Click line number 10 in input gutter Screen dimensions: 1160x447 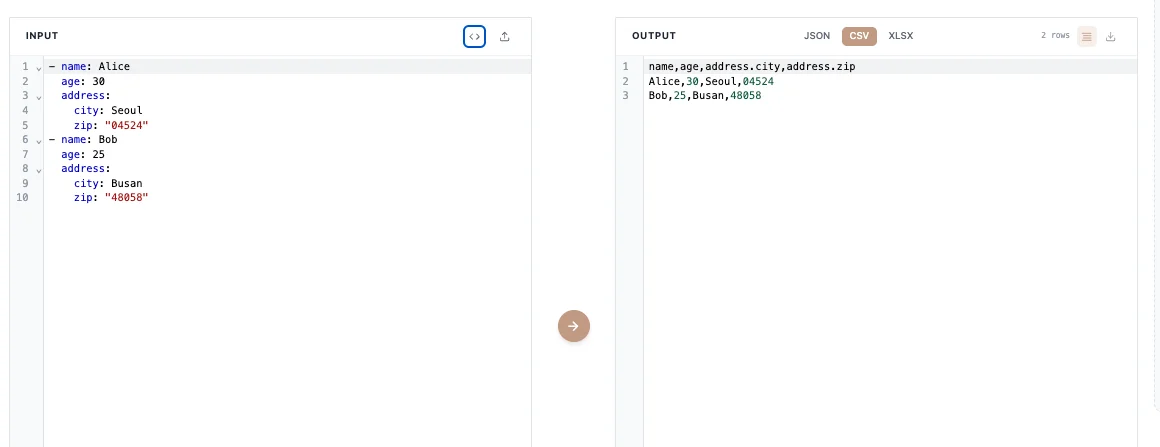pyautogui.click(x=22, y=198)
